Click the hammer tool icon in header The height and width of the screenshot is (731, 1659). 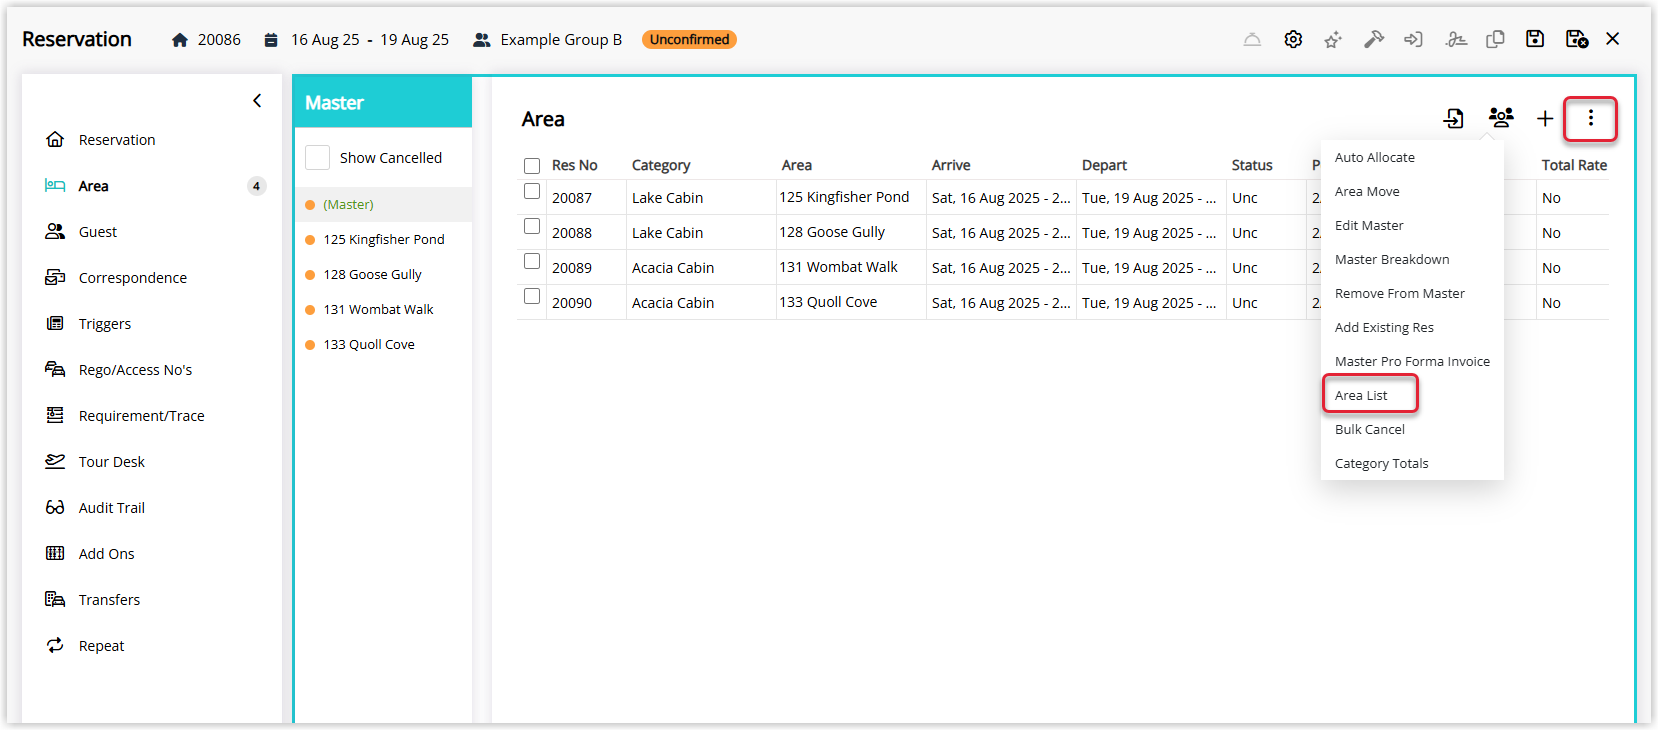[1374, 40]
